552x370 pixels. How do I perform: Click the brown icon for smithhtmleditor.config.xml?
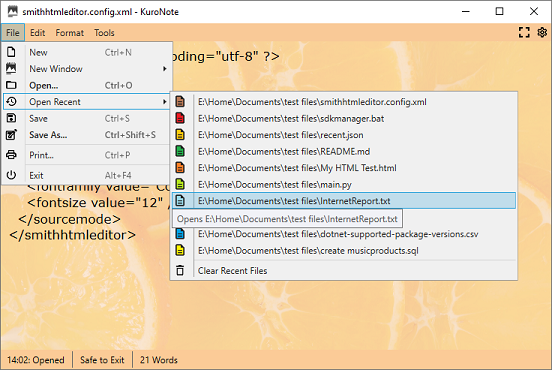pyautogui.click(x=180, y=101)
